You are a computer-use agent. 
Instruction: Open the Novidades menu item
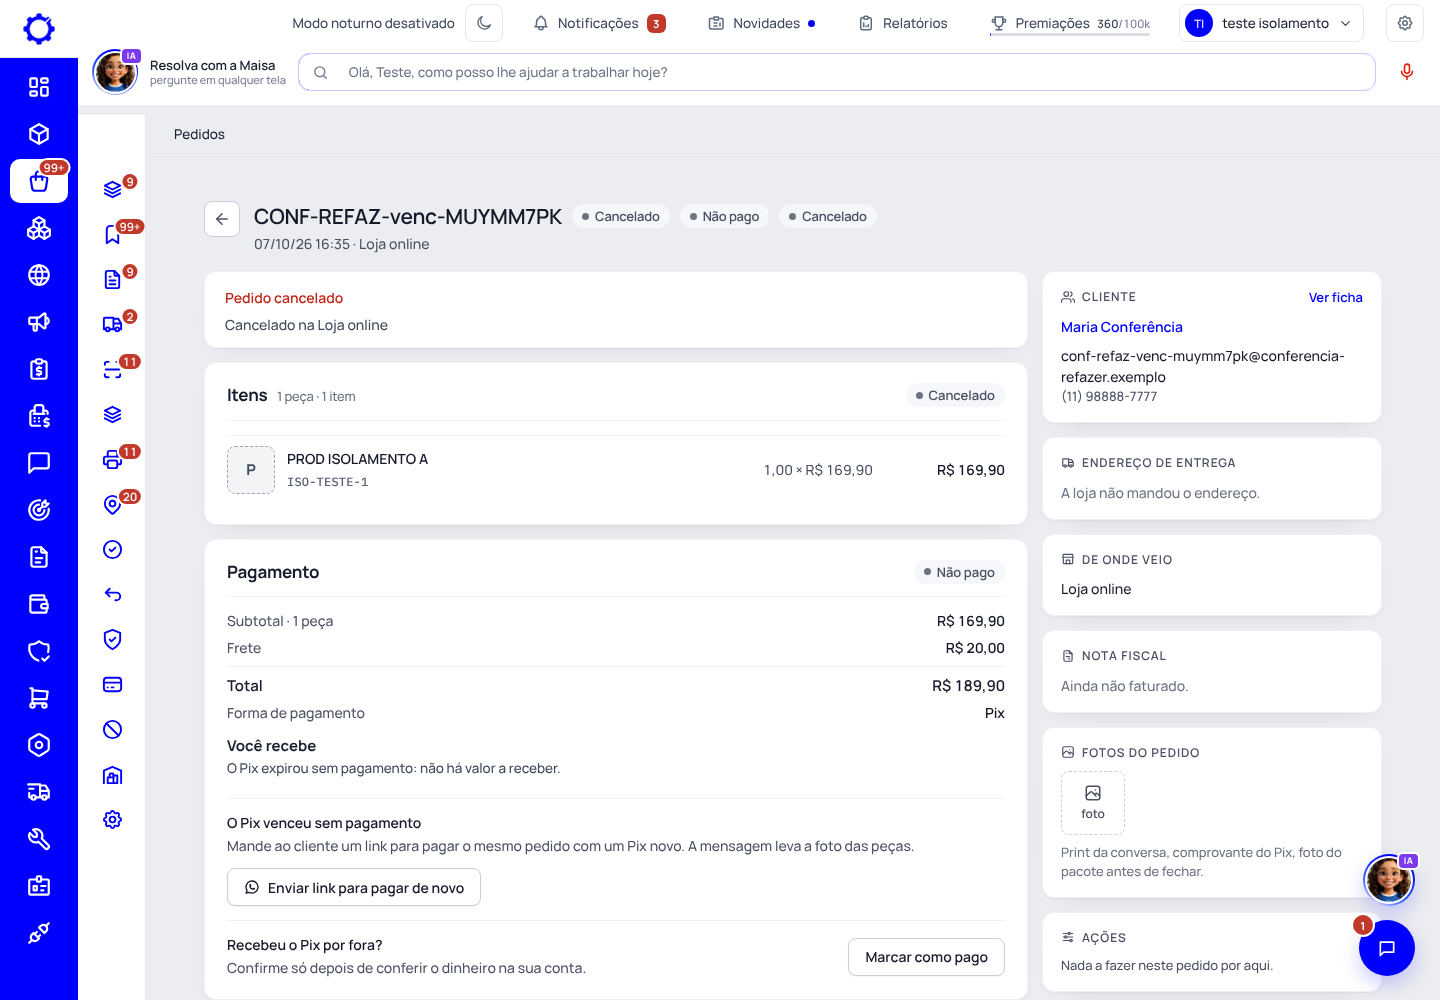(762, 23)
